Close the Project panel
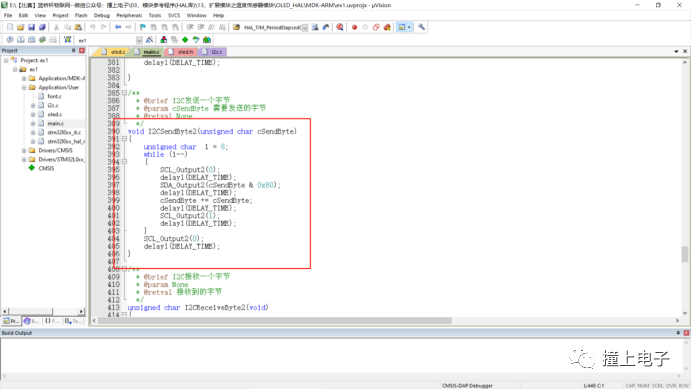Image resolution: width=692 pixels, height=389 pixels. coord(82,51)
